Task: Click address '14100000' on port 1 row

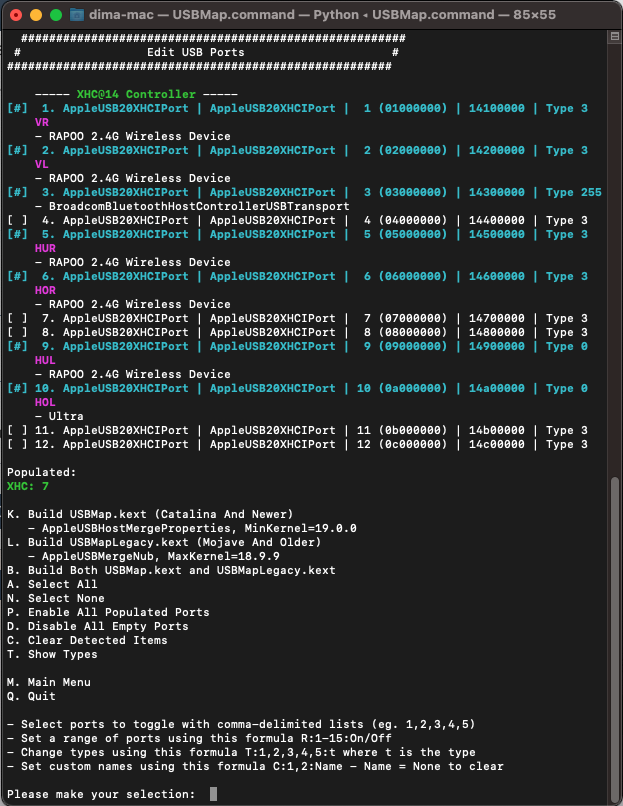Action: click(x=497, y=108)
